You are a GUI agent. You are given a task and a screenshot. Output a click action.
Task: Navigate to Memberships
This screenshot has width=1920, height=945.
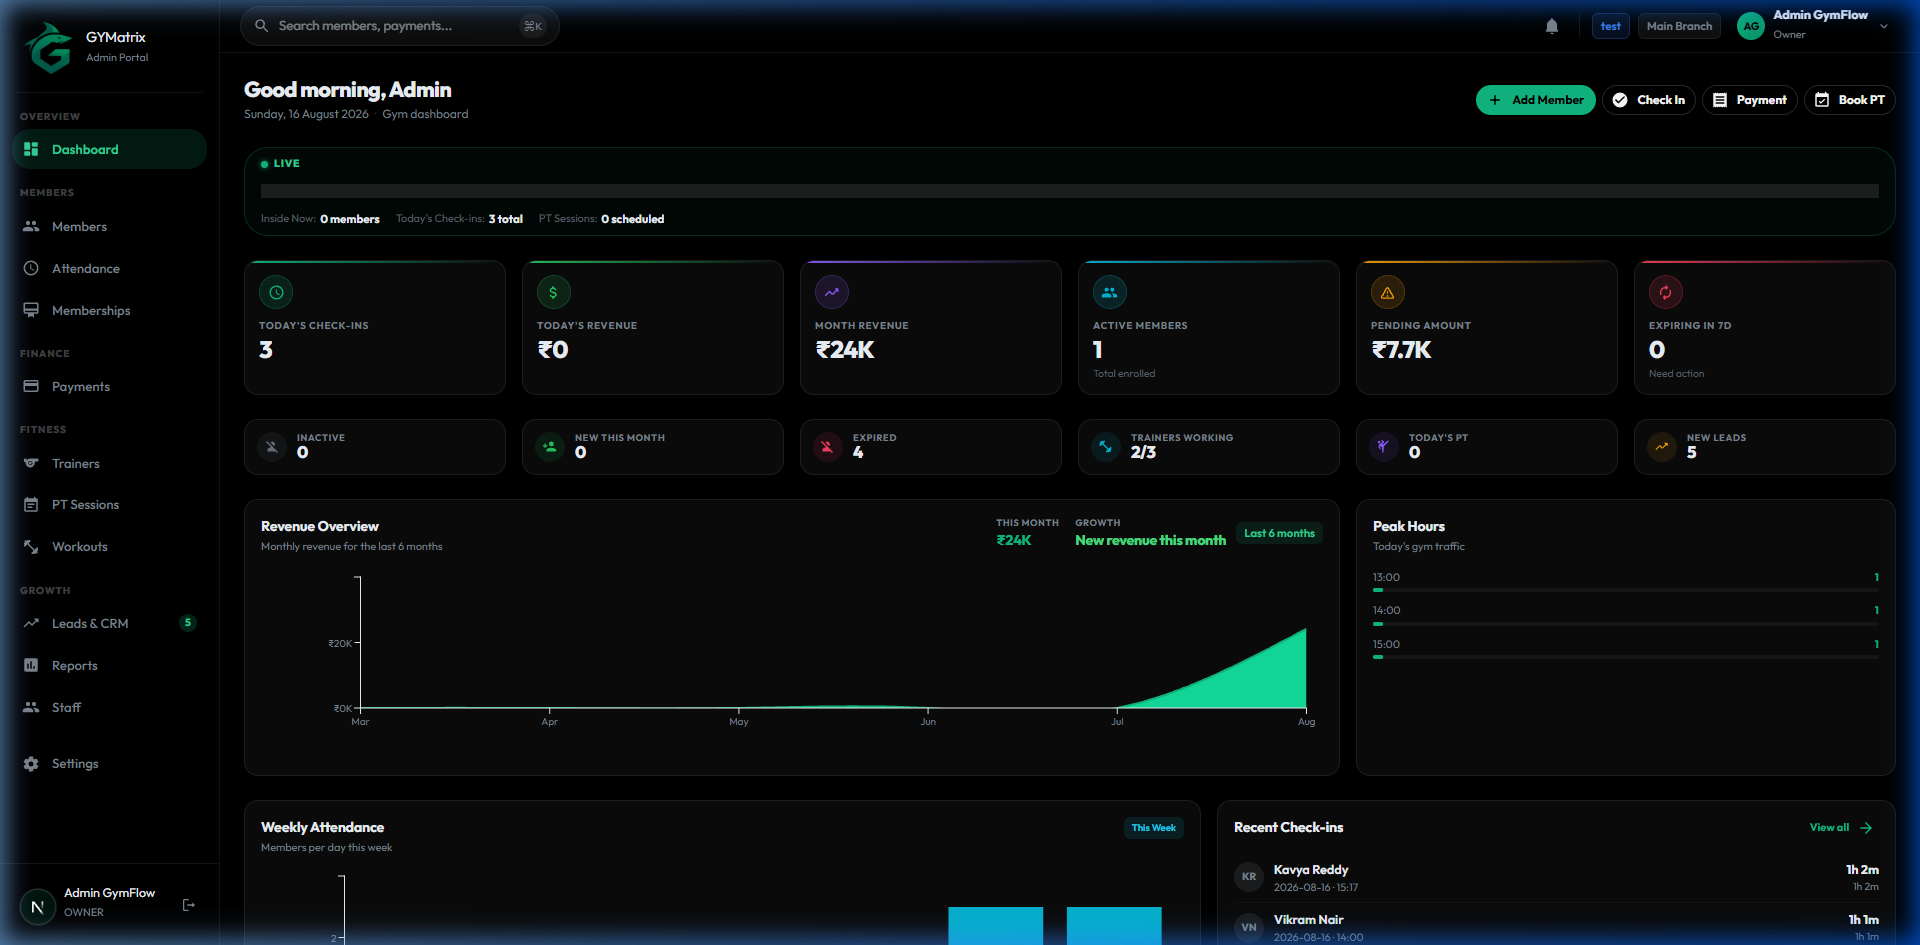pos(109,311)
